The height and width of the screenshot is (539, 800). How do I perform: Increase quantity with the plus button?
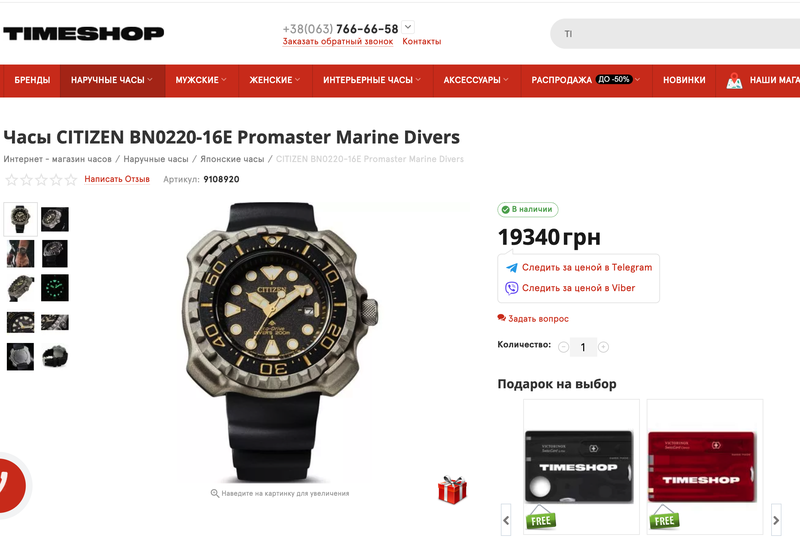click(x=603, y=347)
